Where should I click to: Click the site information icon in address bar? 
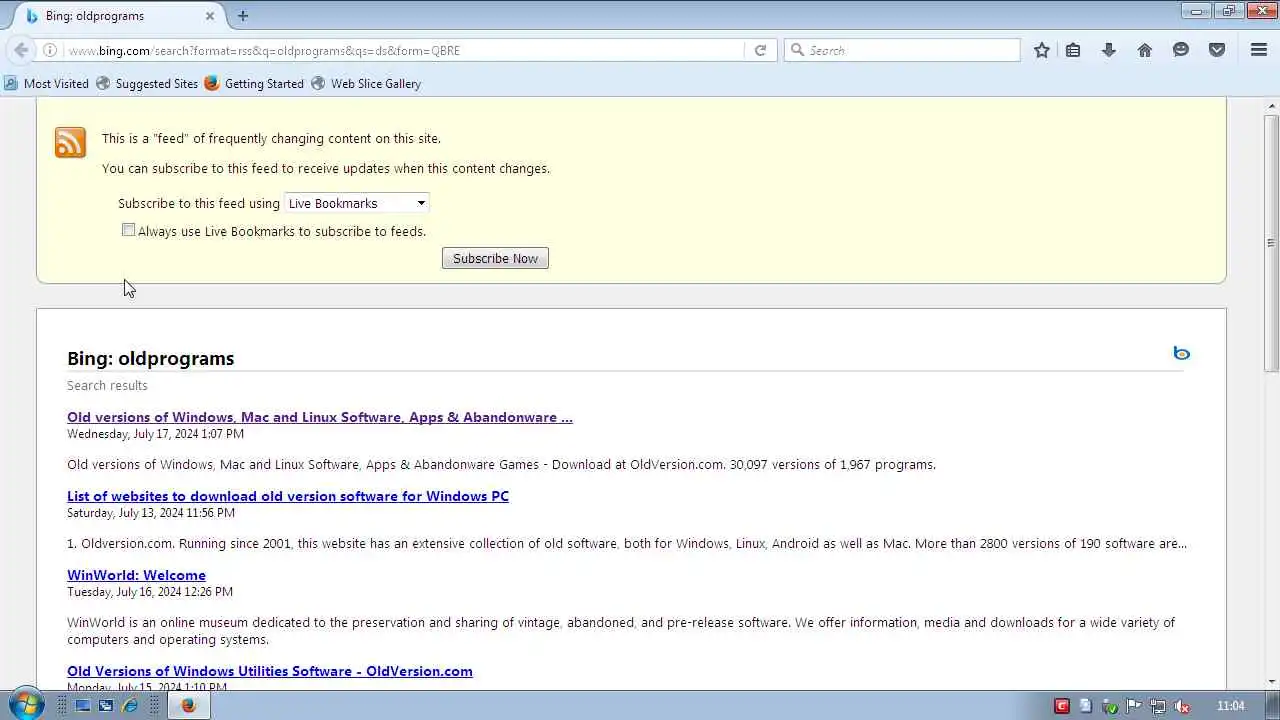pyautogui.click(x=49, y=50)
